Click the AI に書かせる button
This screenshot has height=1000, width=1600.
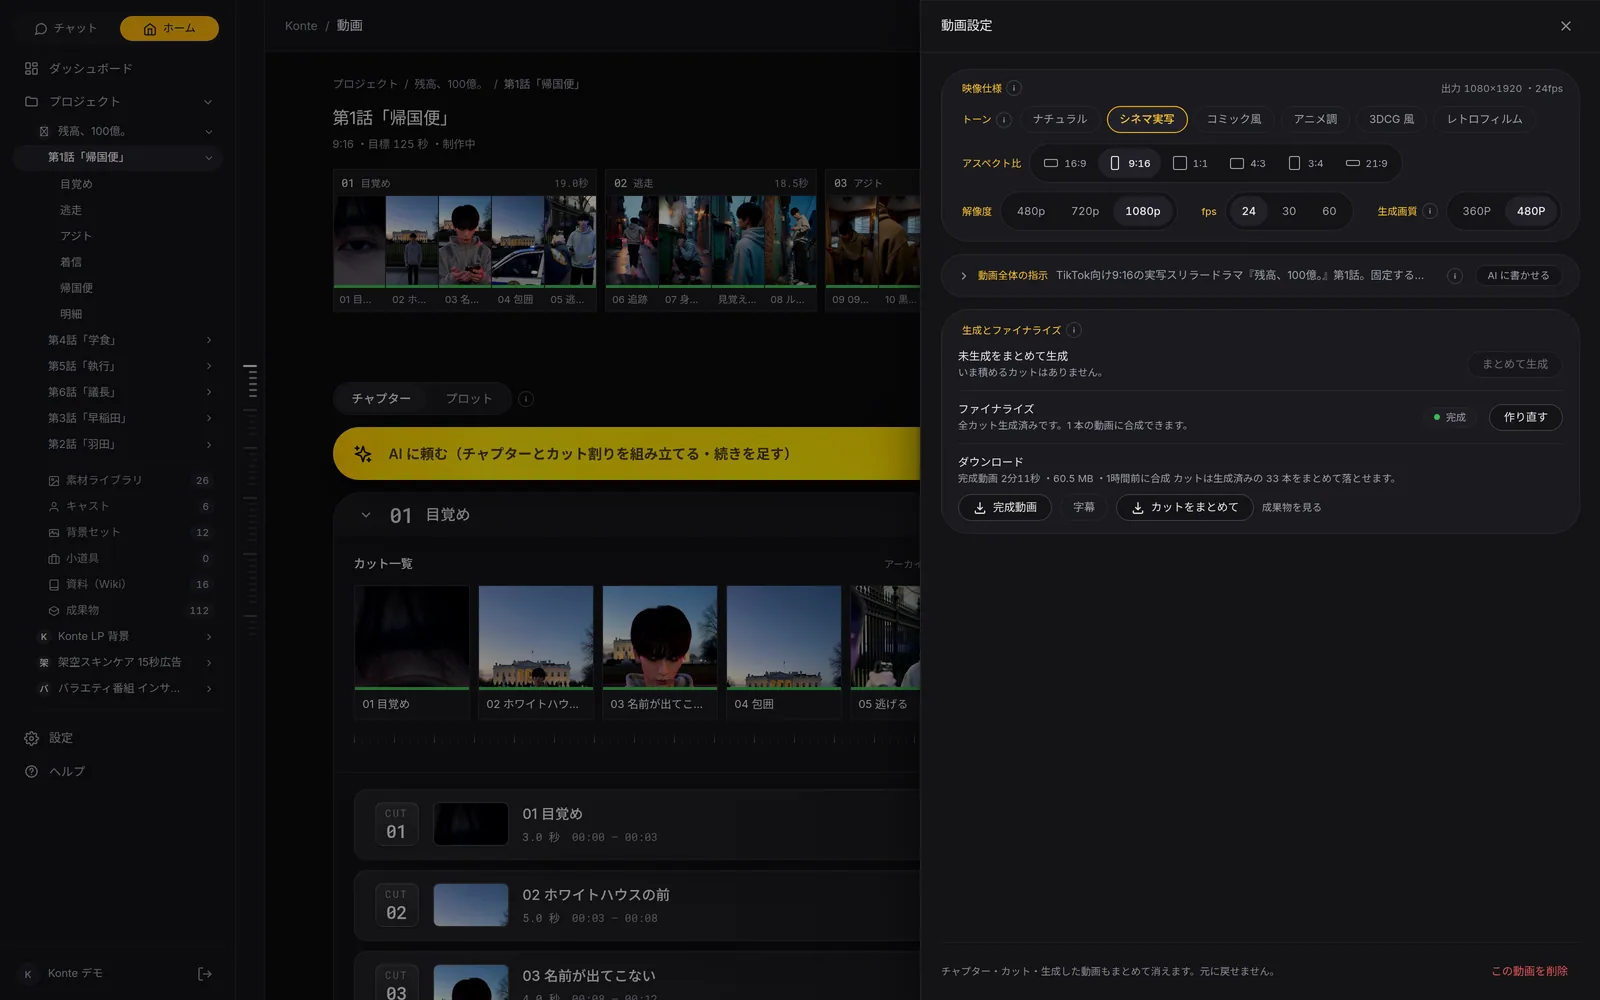tap(1518, 276)
